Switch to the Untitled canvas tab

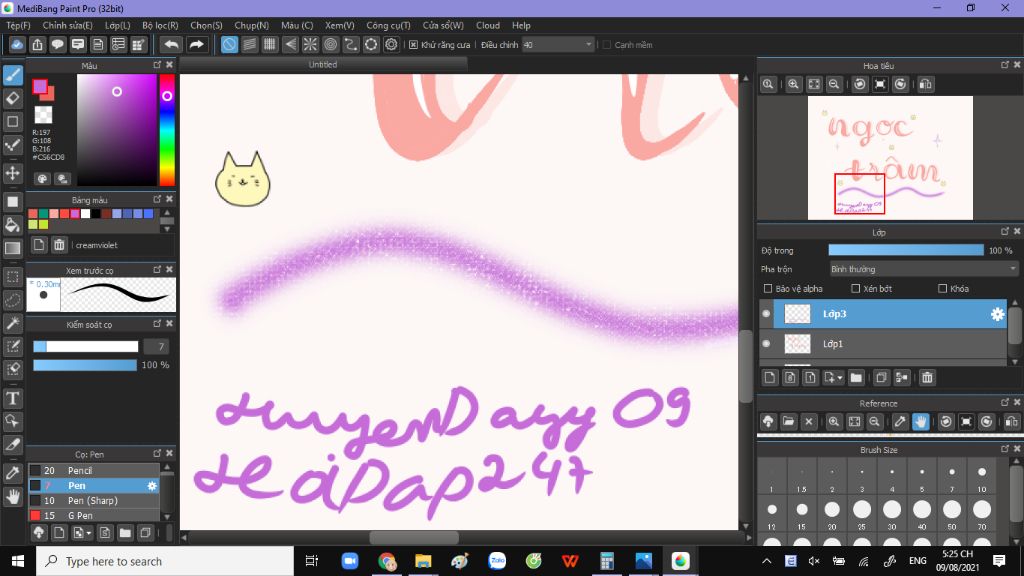pos(323,65)
